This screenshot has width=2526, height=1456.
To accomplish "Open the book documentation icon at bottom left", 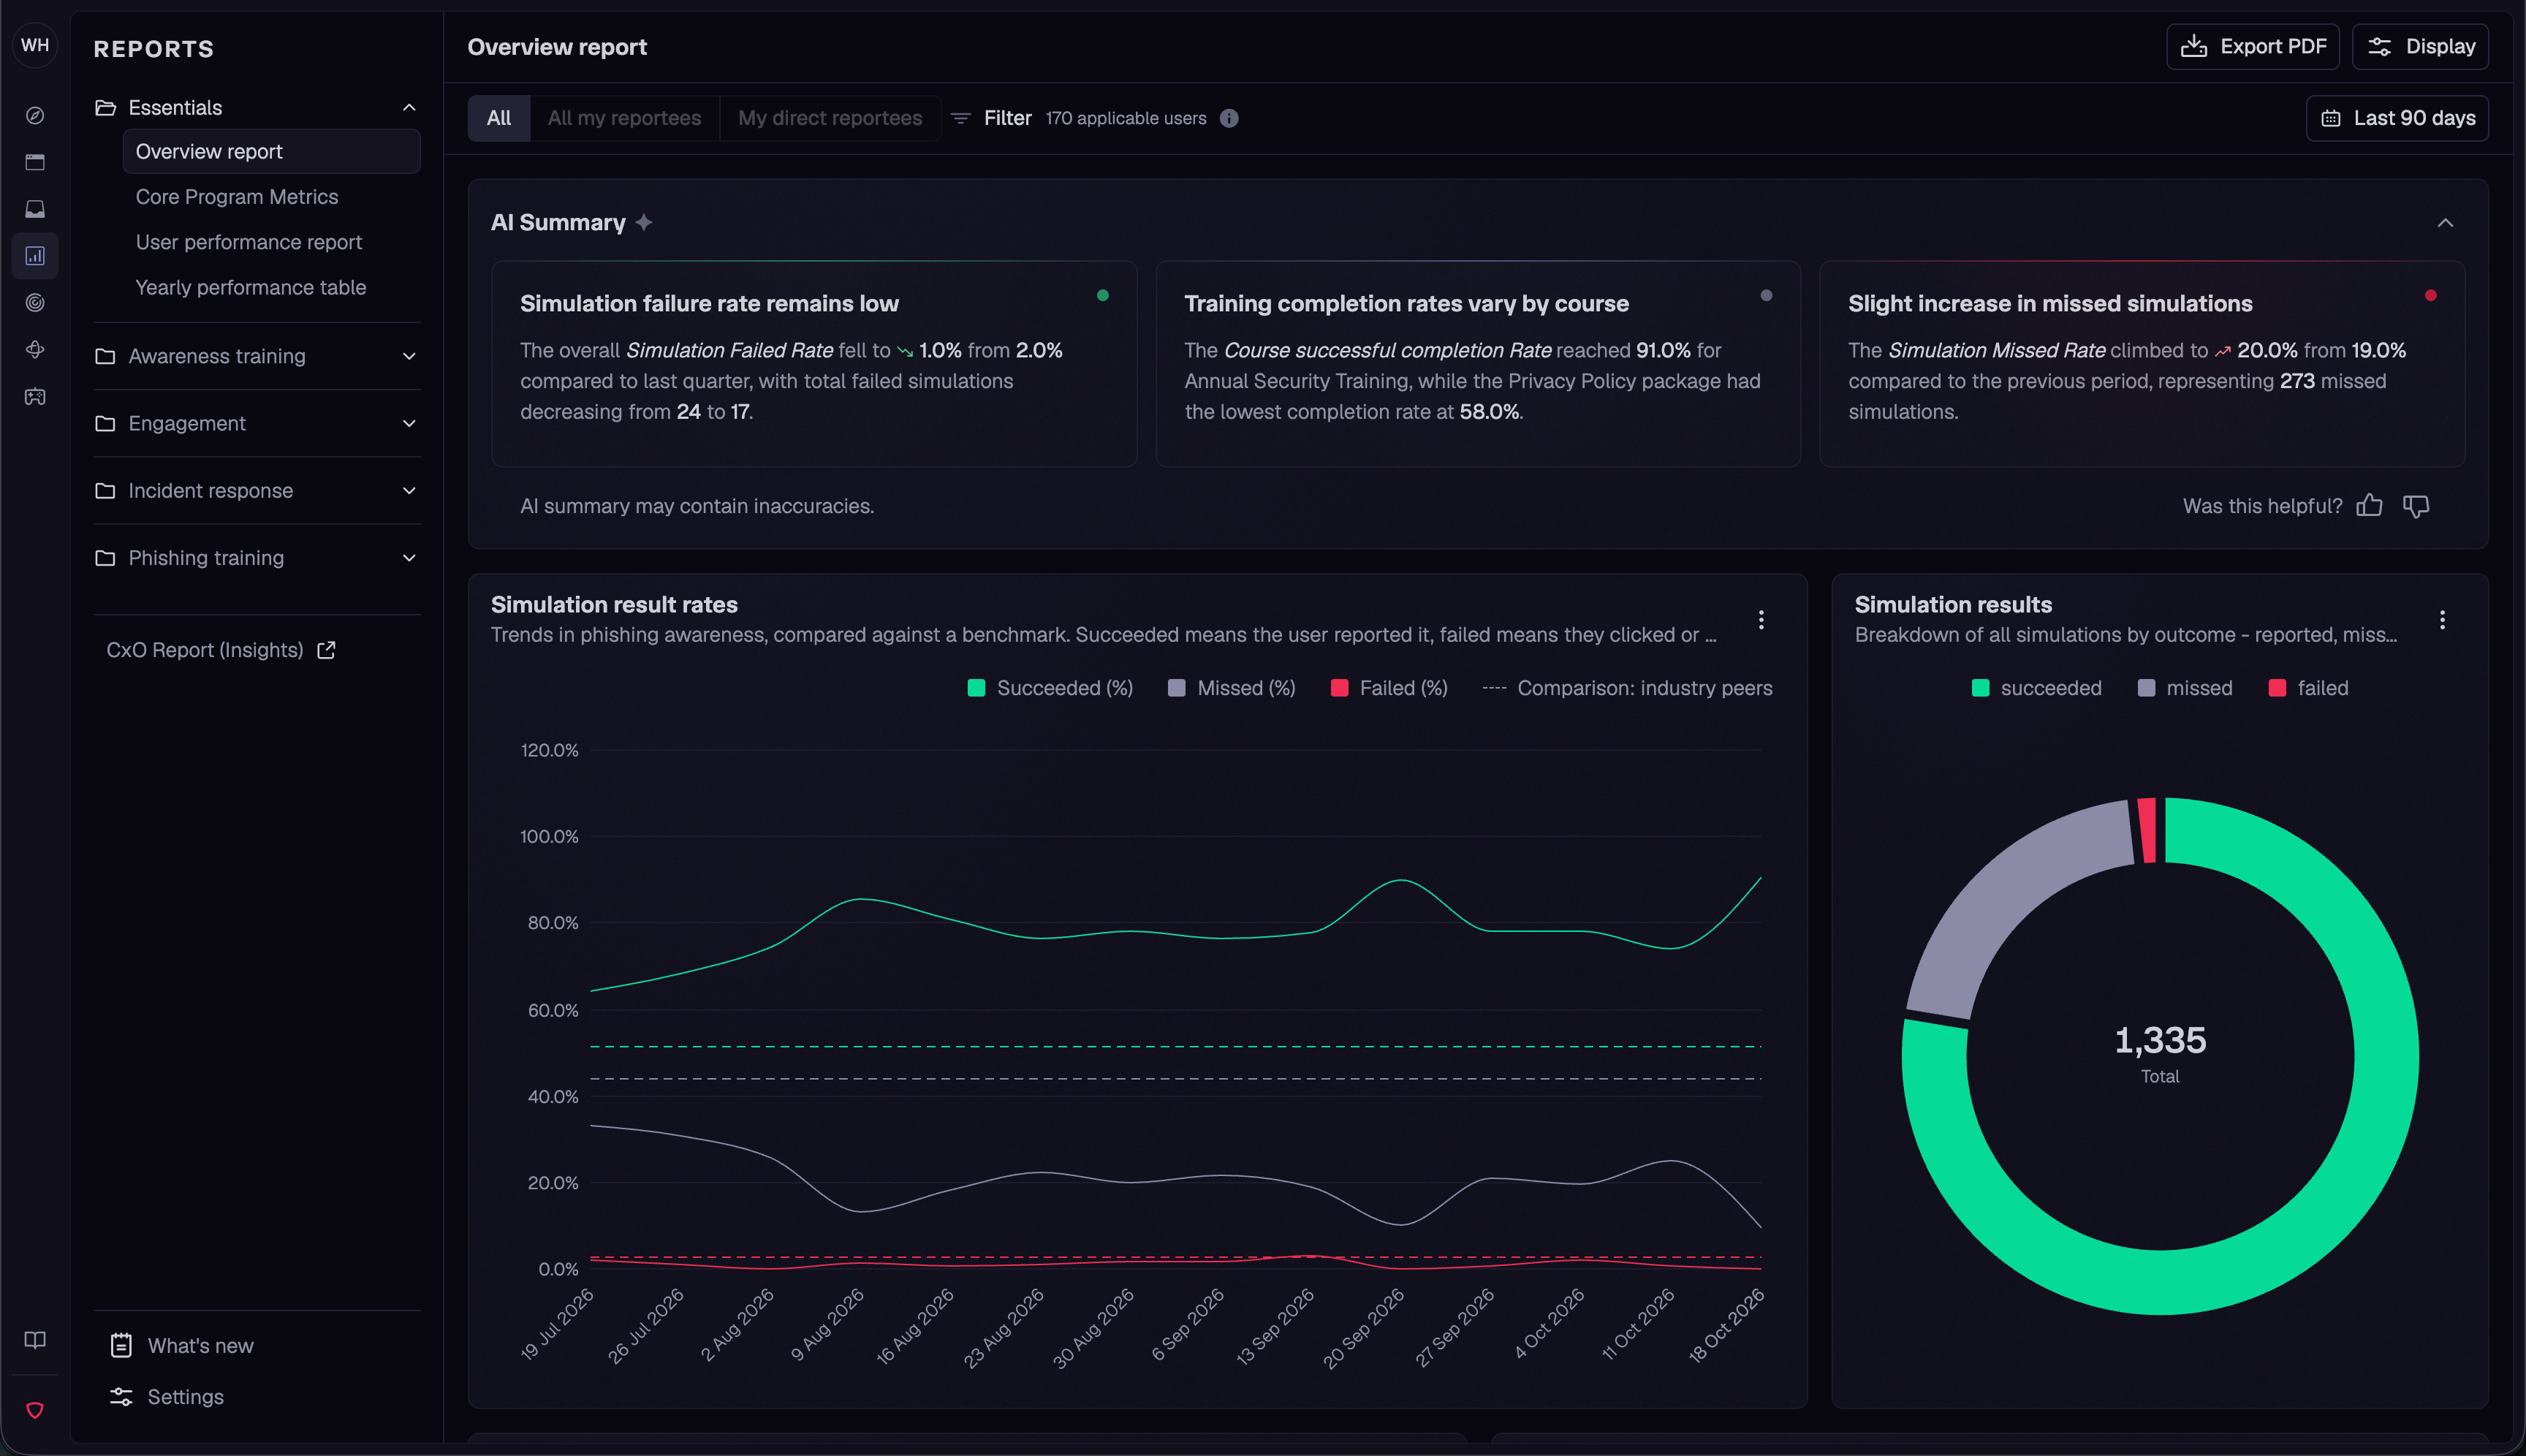I will (35, 1340).
